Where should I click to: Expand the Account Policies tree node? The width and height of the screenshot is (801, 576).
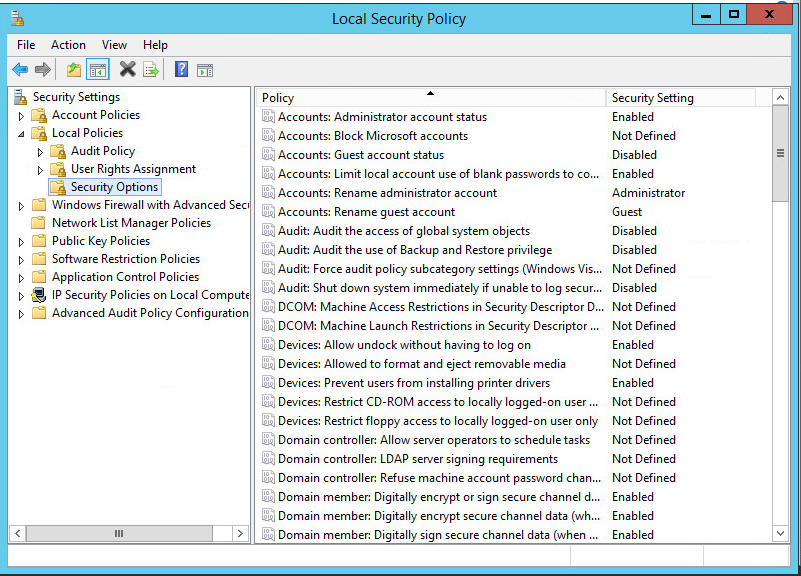[x=22, y=116]
